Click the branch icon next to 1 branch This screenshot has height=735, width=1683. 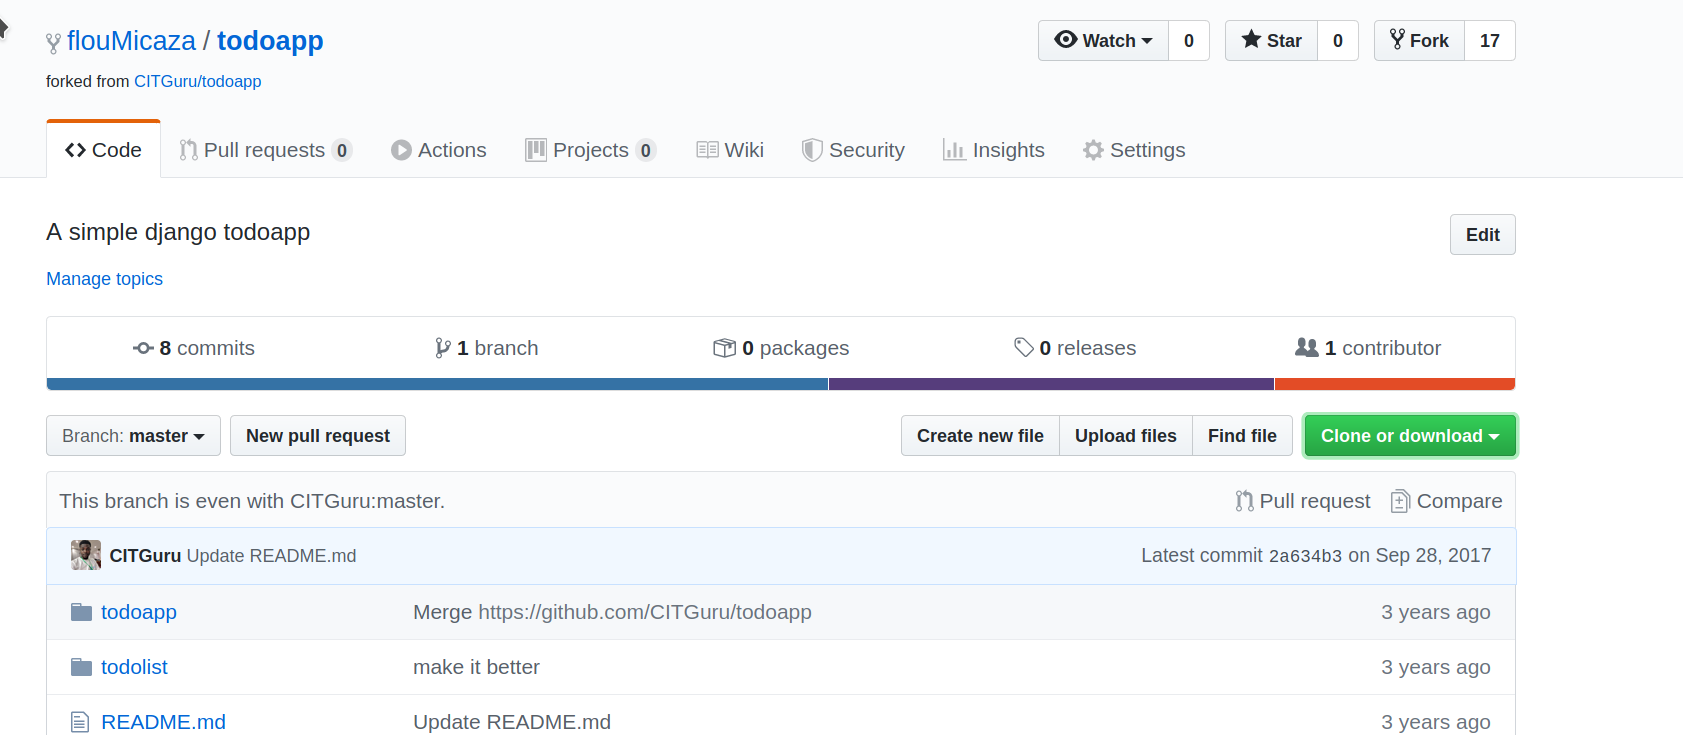pos(443,348)
